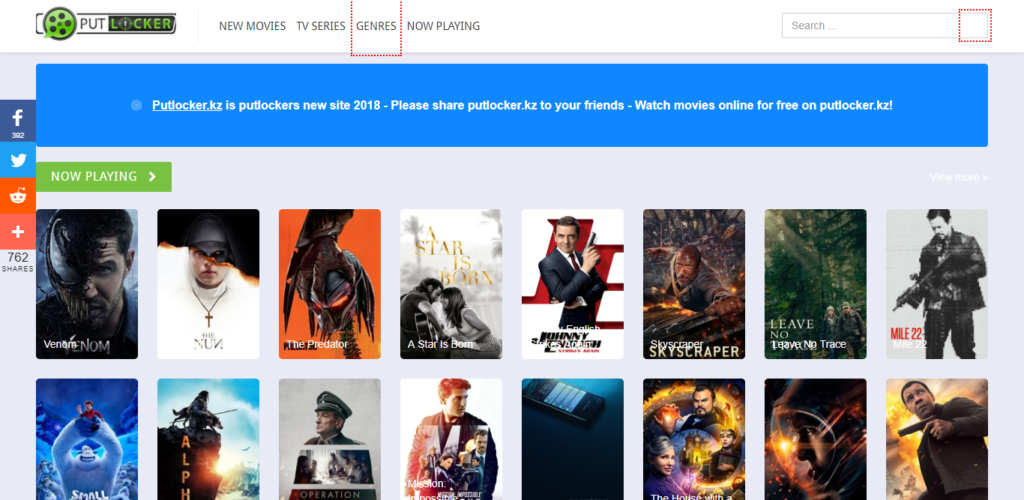This screenshot has height=500, width=1024.
Task: Open The Nun movie poster
Action: 208,284
